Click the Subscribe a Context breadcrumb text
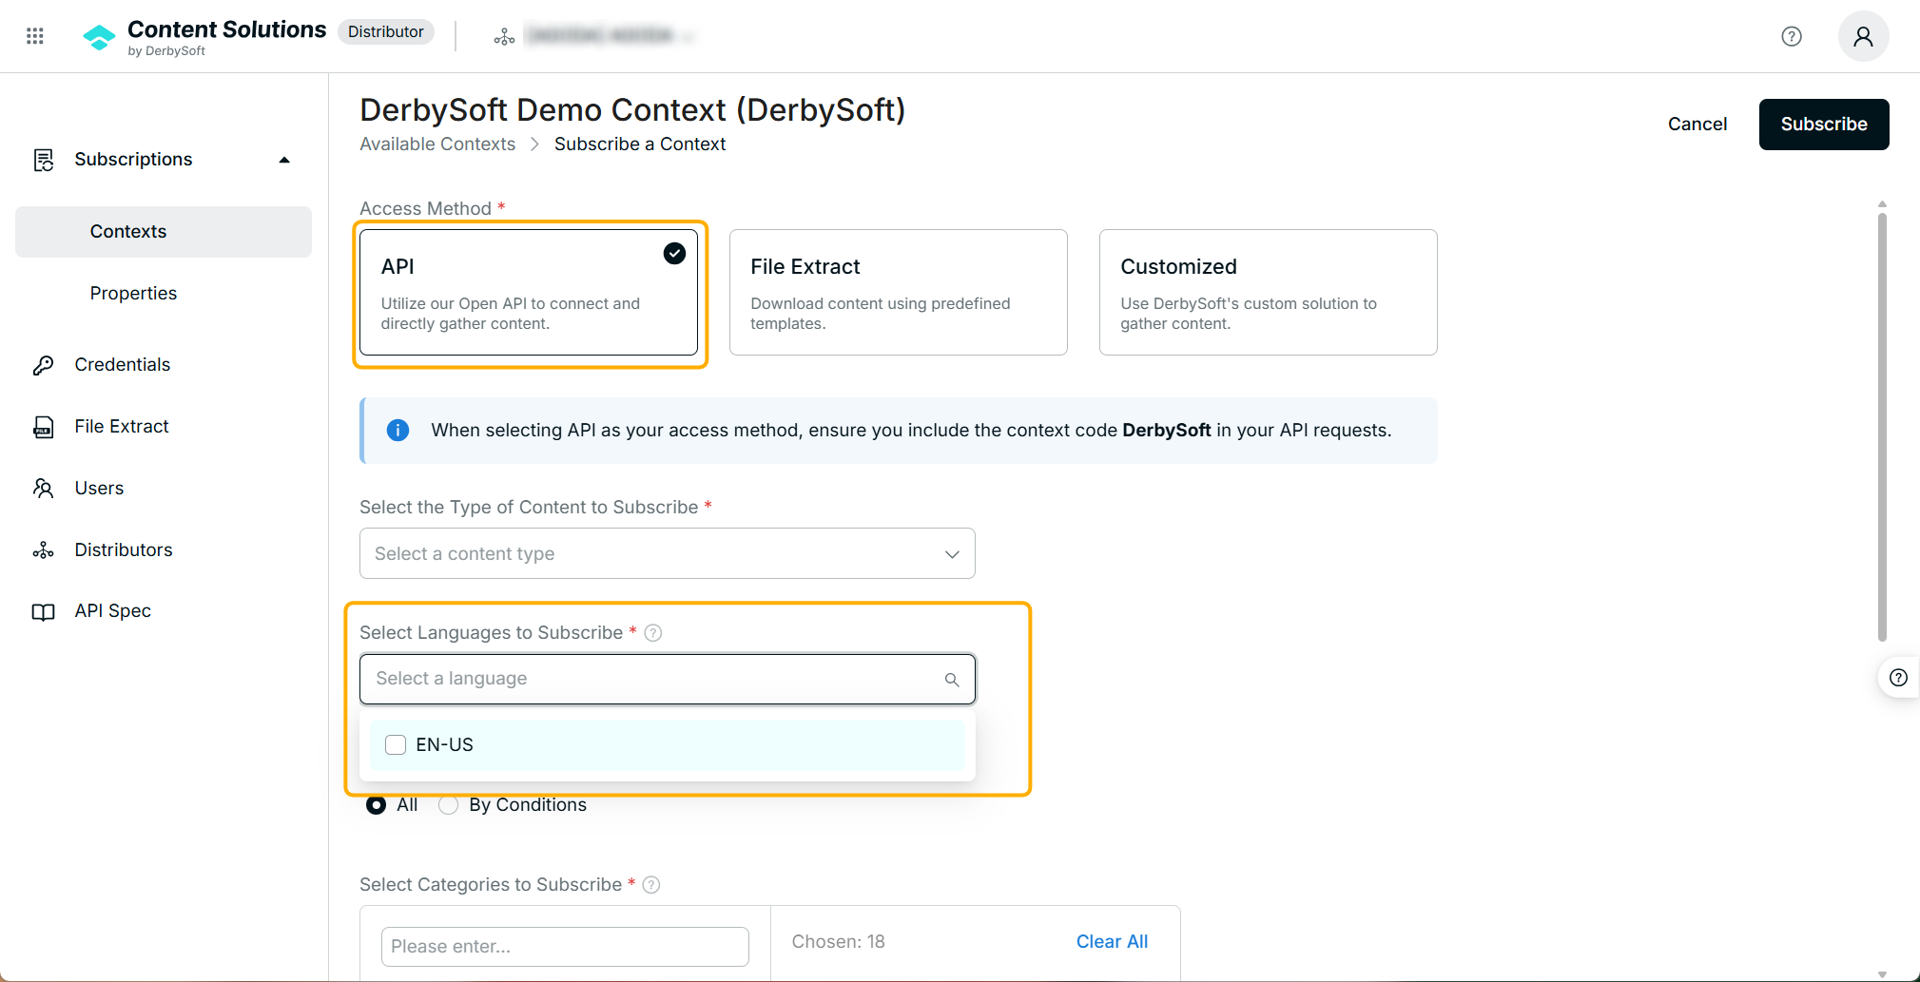Screen dimensions: 1920x982 pos(640,144)
